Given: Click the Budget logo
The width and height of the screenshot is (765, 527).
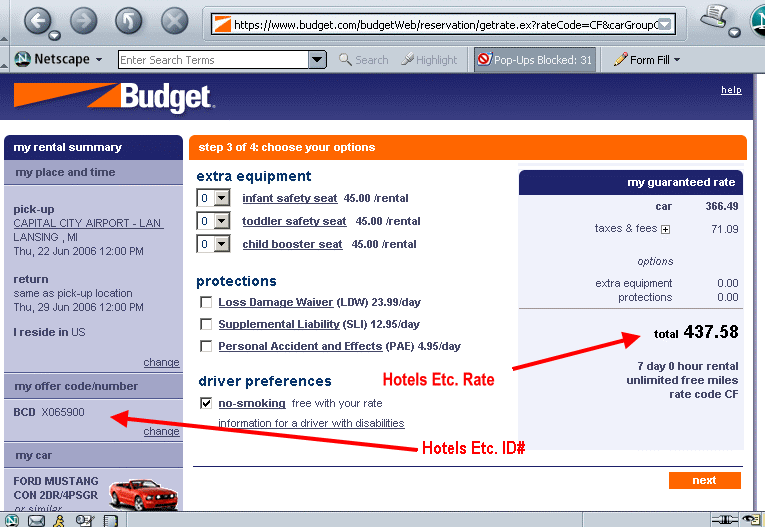Looking at the screenshot, I should pos(113,97).
